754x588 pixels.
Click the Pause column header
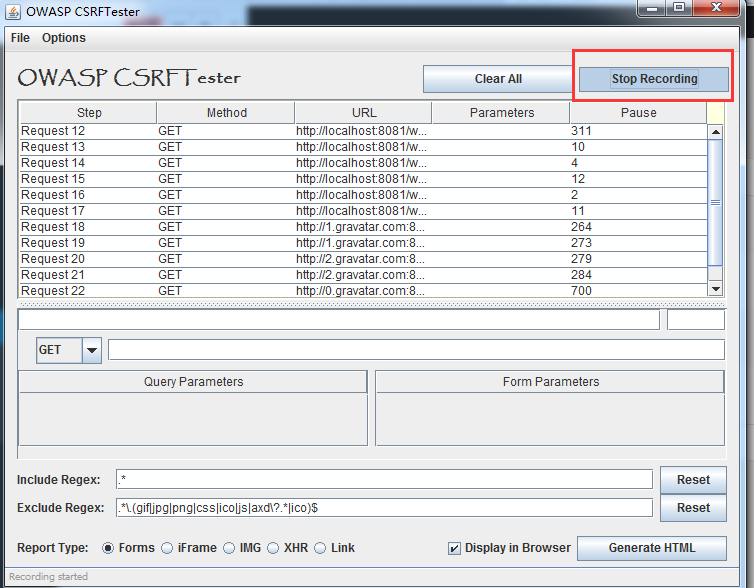[x=638, y=113]
